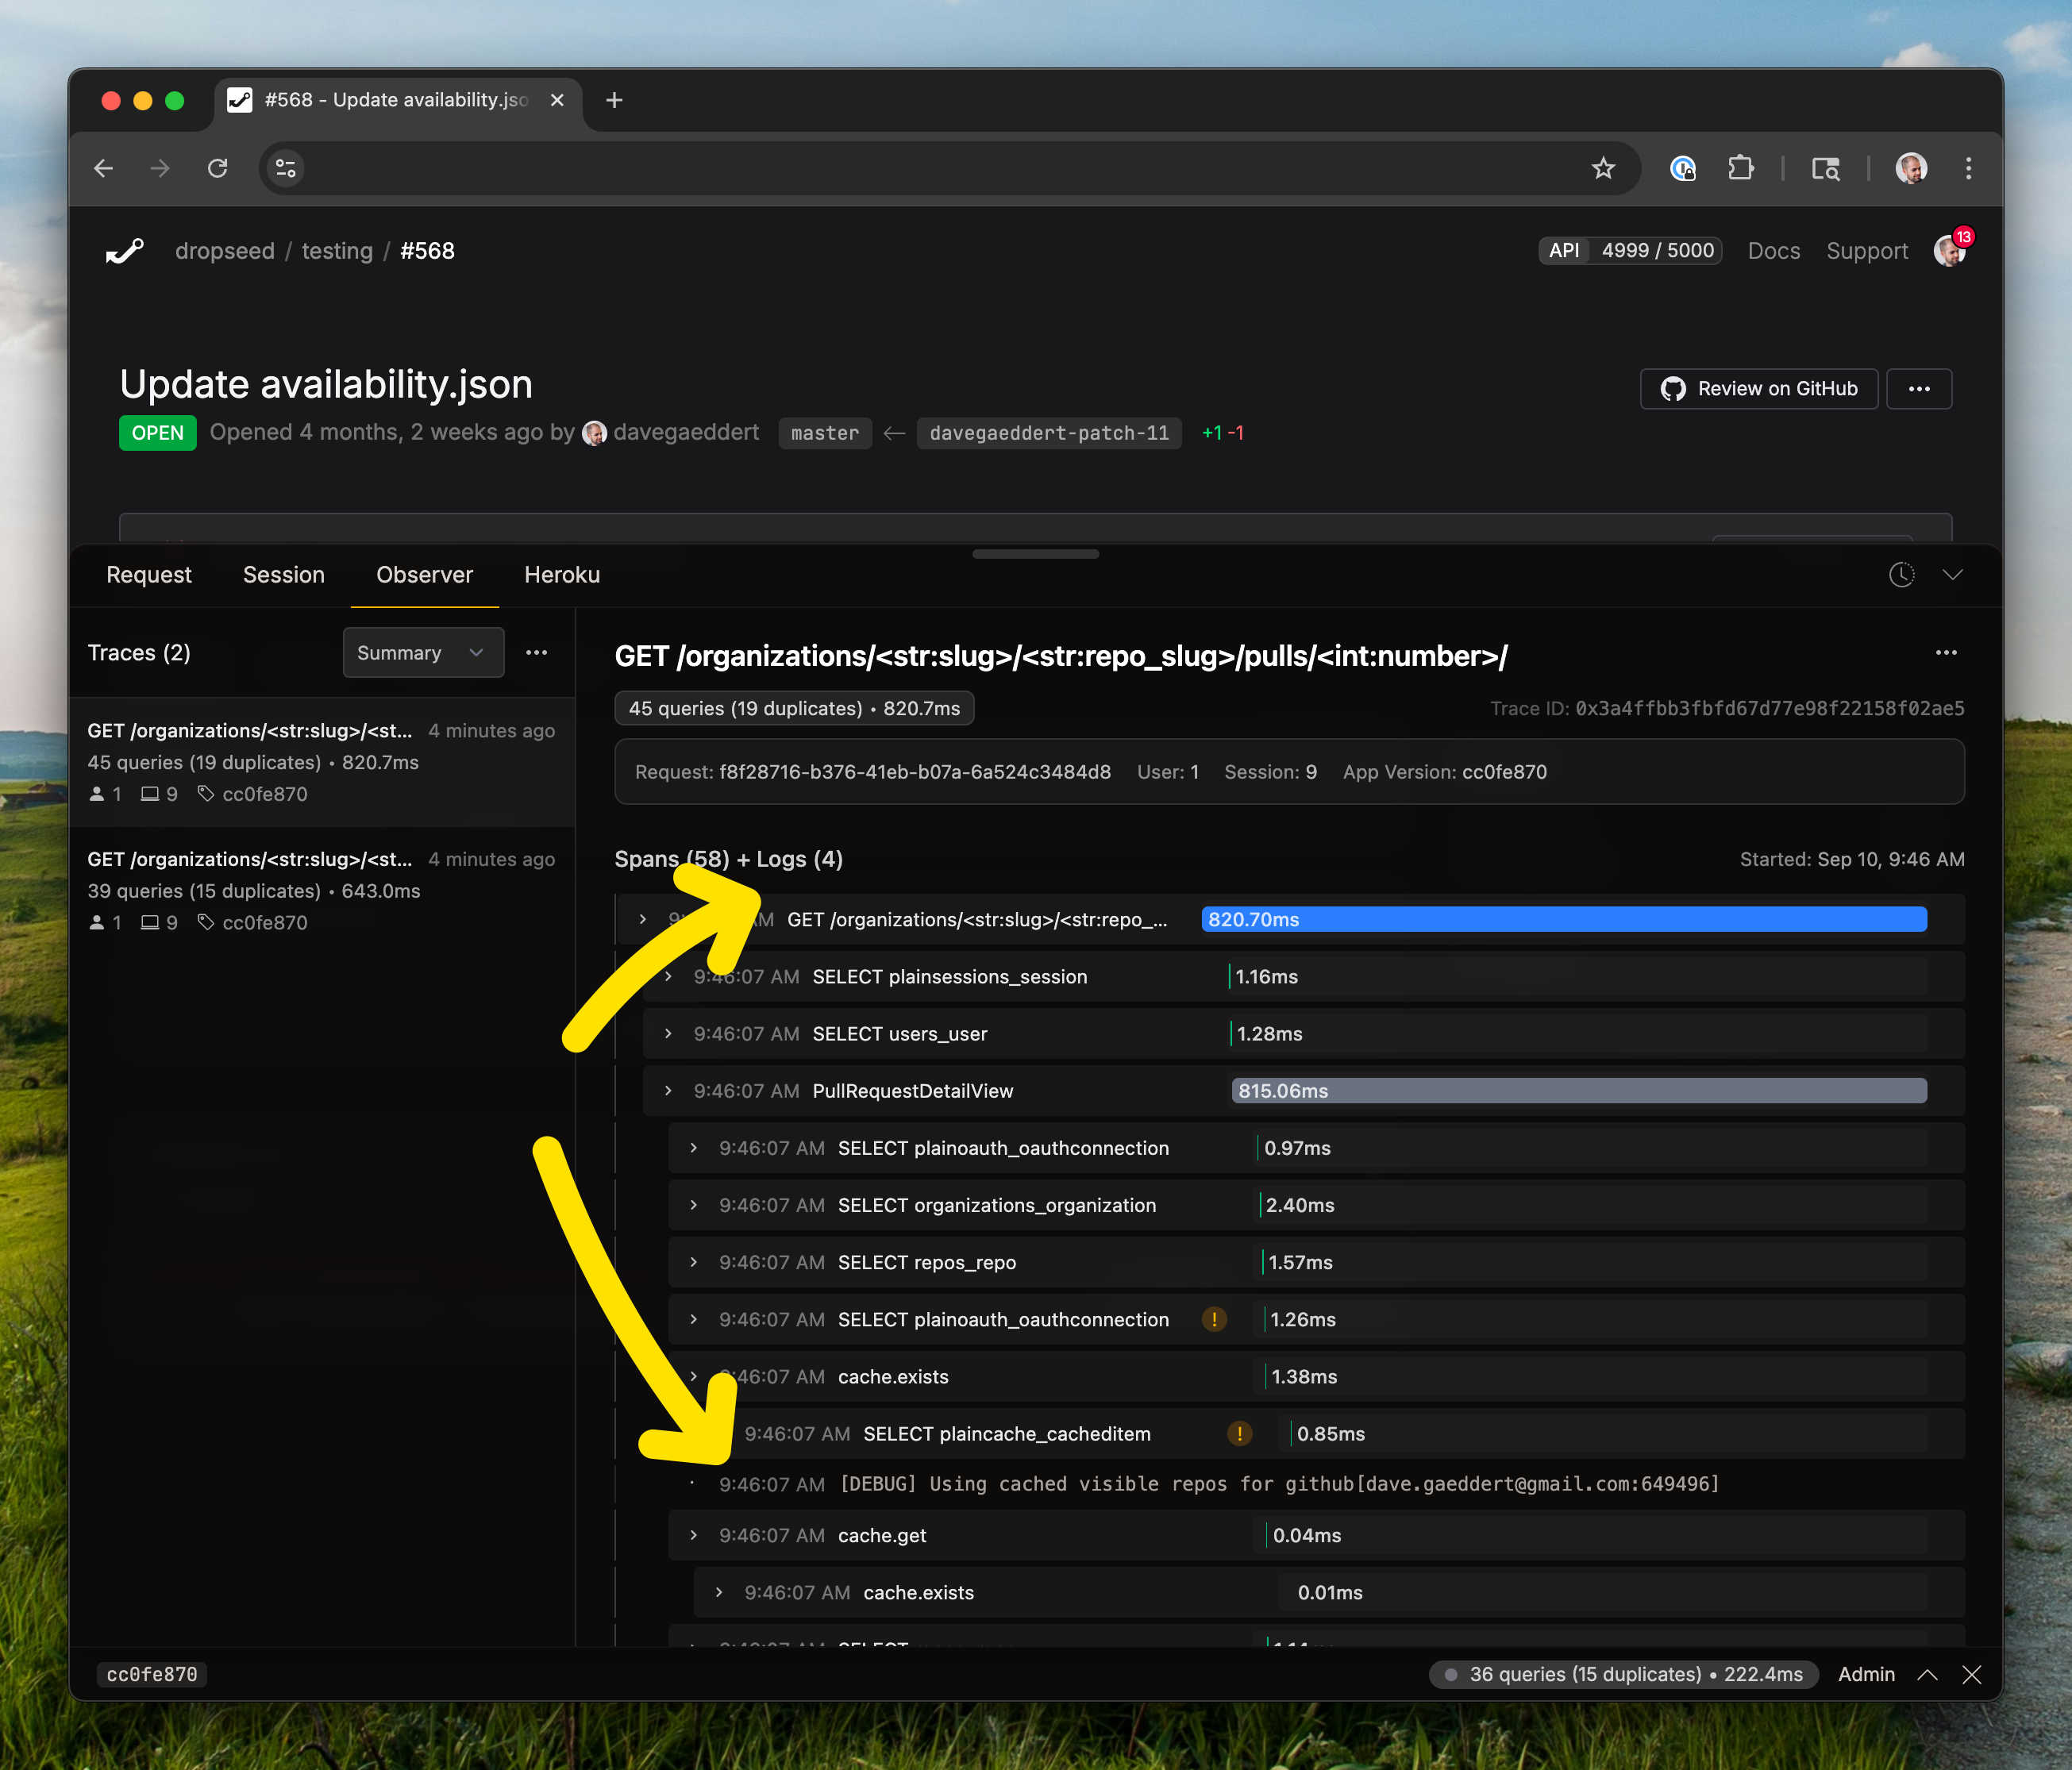Expand the 0.01ms cache.exists span
The width and height of the screenshot is (2072, 1770).
(x=718, y=1592)
